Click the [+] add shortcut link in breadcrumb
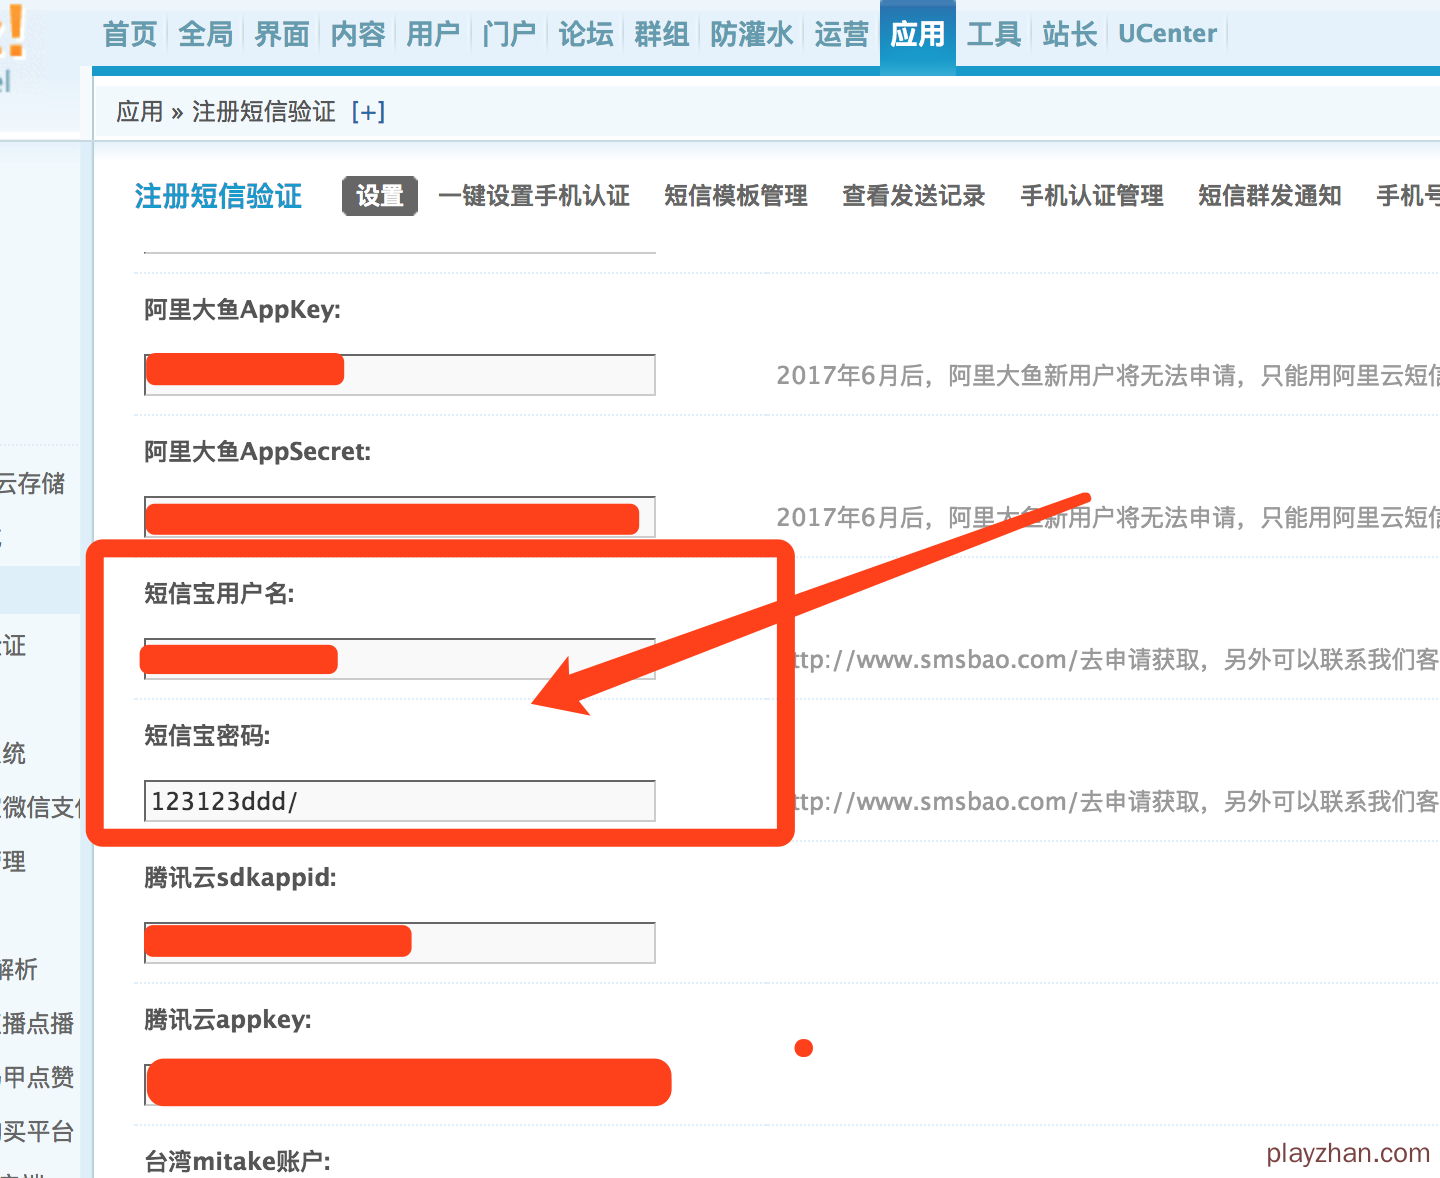 click(368, 112)
